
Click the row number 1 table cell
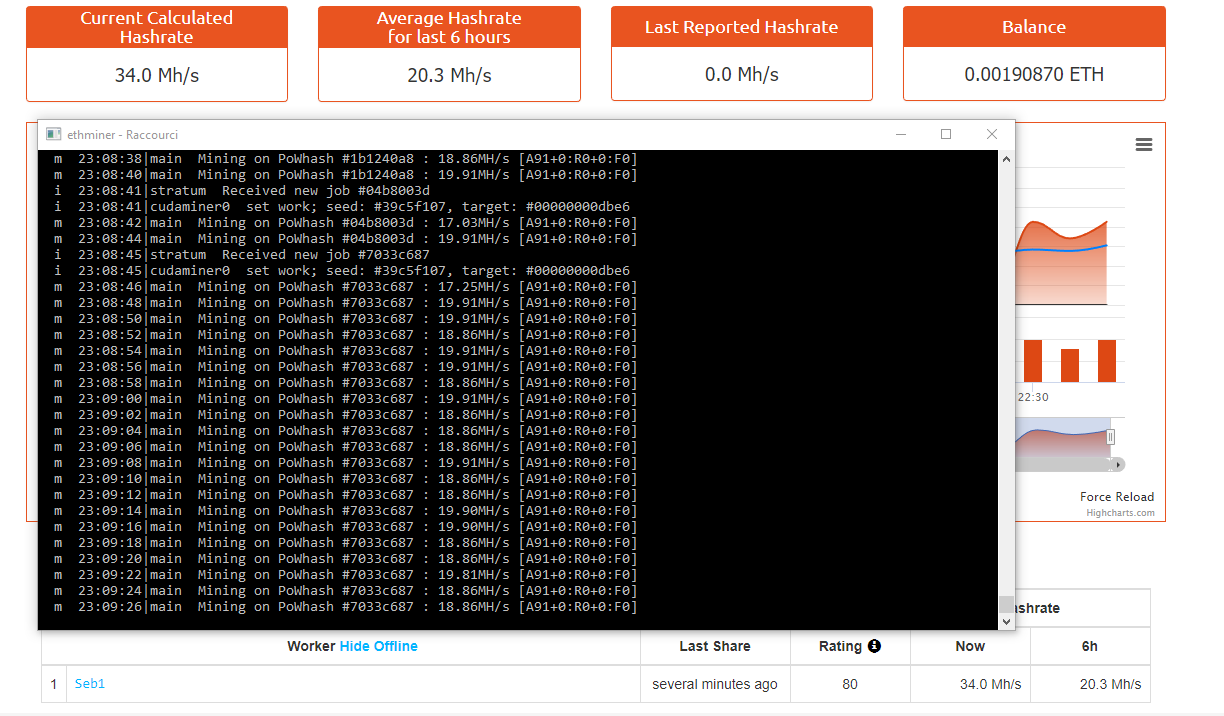[x=54, y=684]
